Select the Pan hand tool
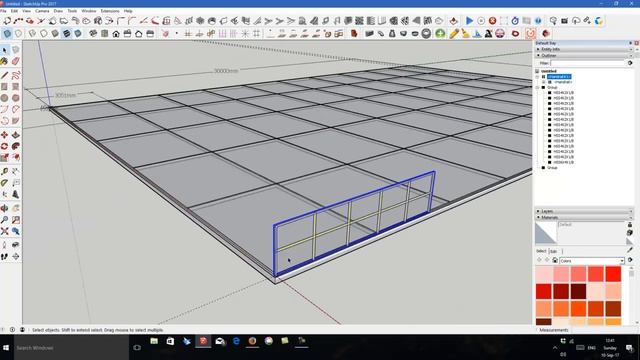This screenshot has height=360, width=640. [16, 208]
